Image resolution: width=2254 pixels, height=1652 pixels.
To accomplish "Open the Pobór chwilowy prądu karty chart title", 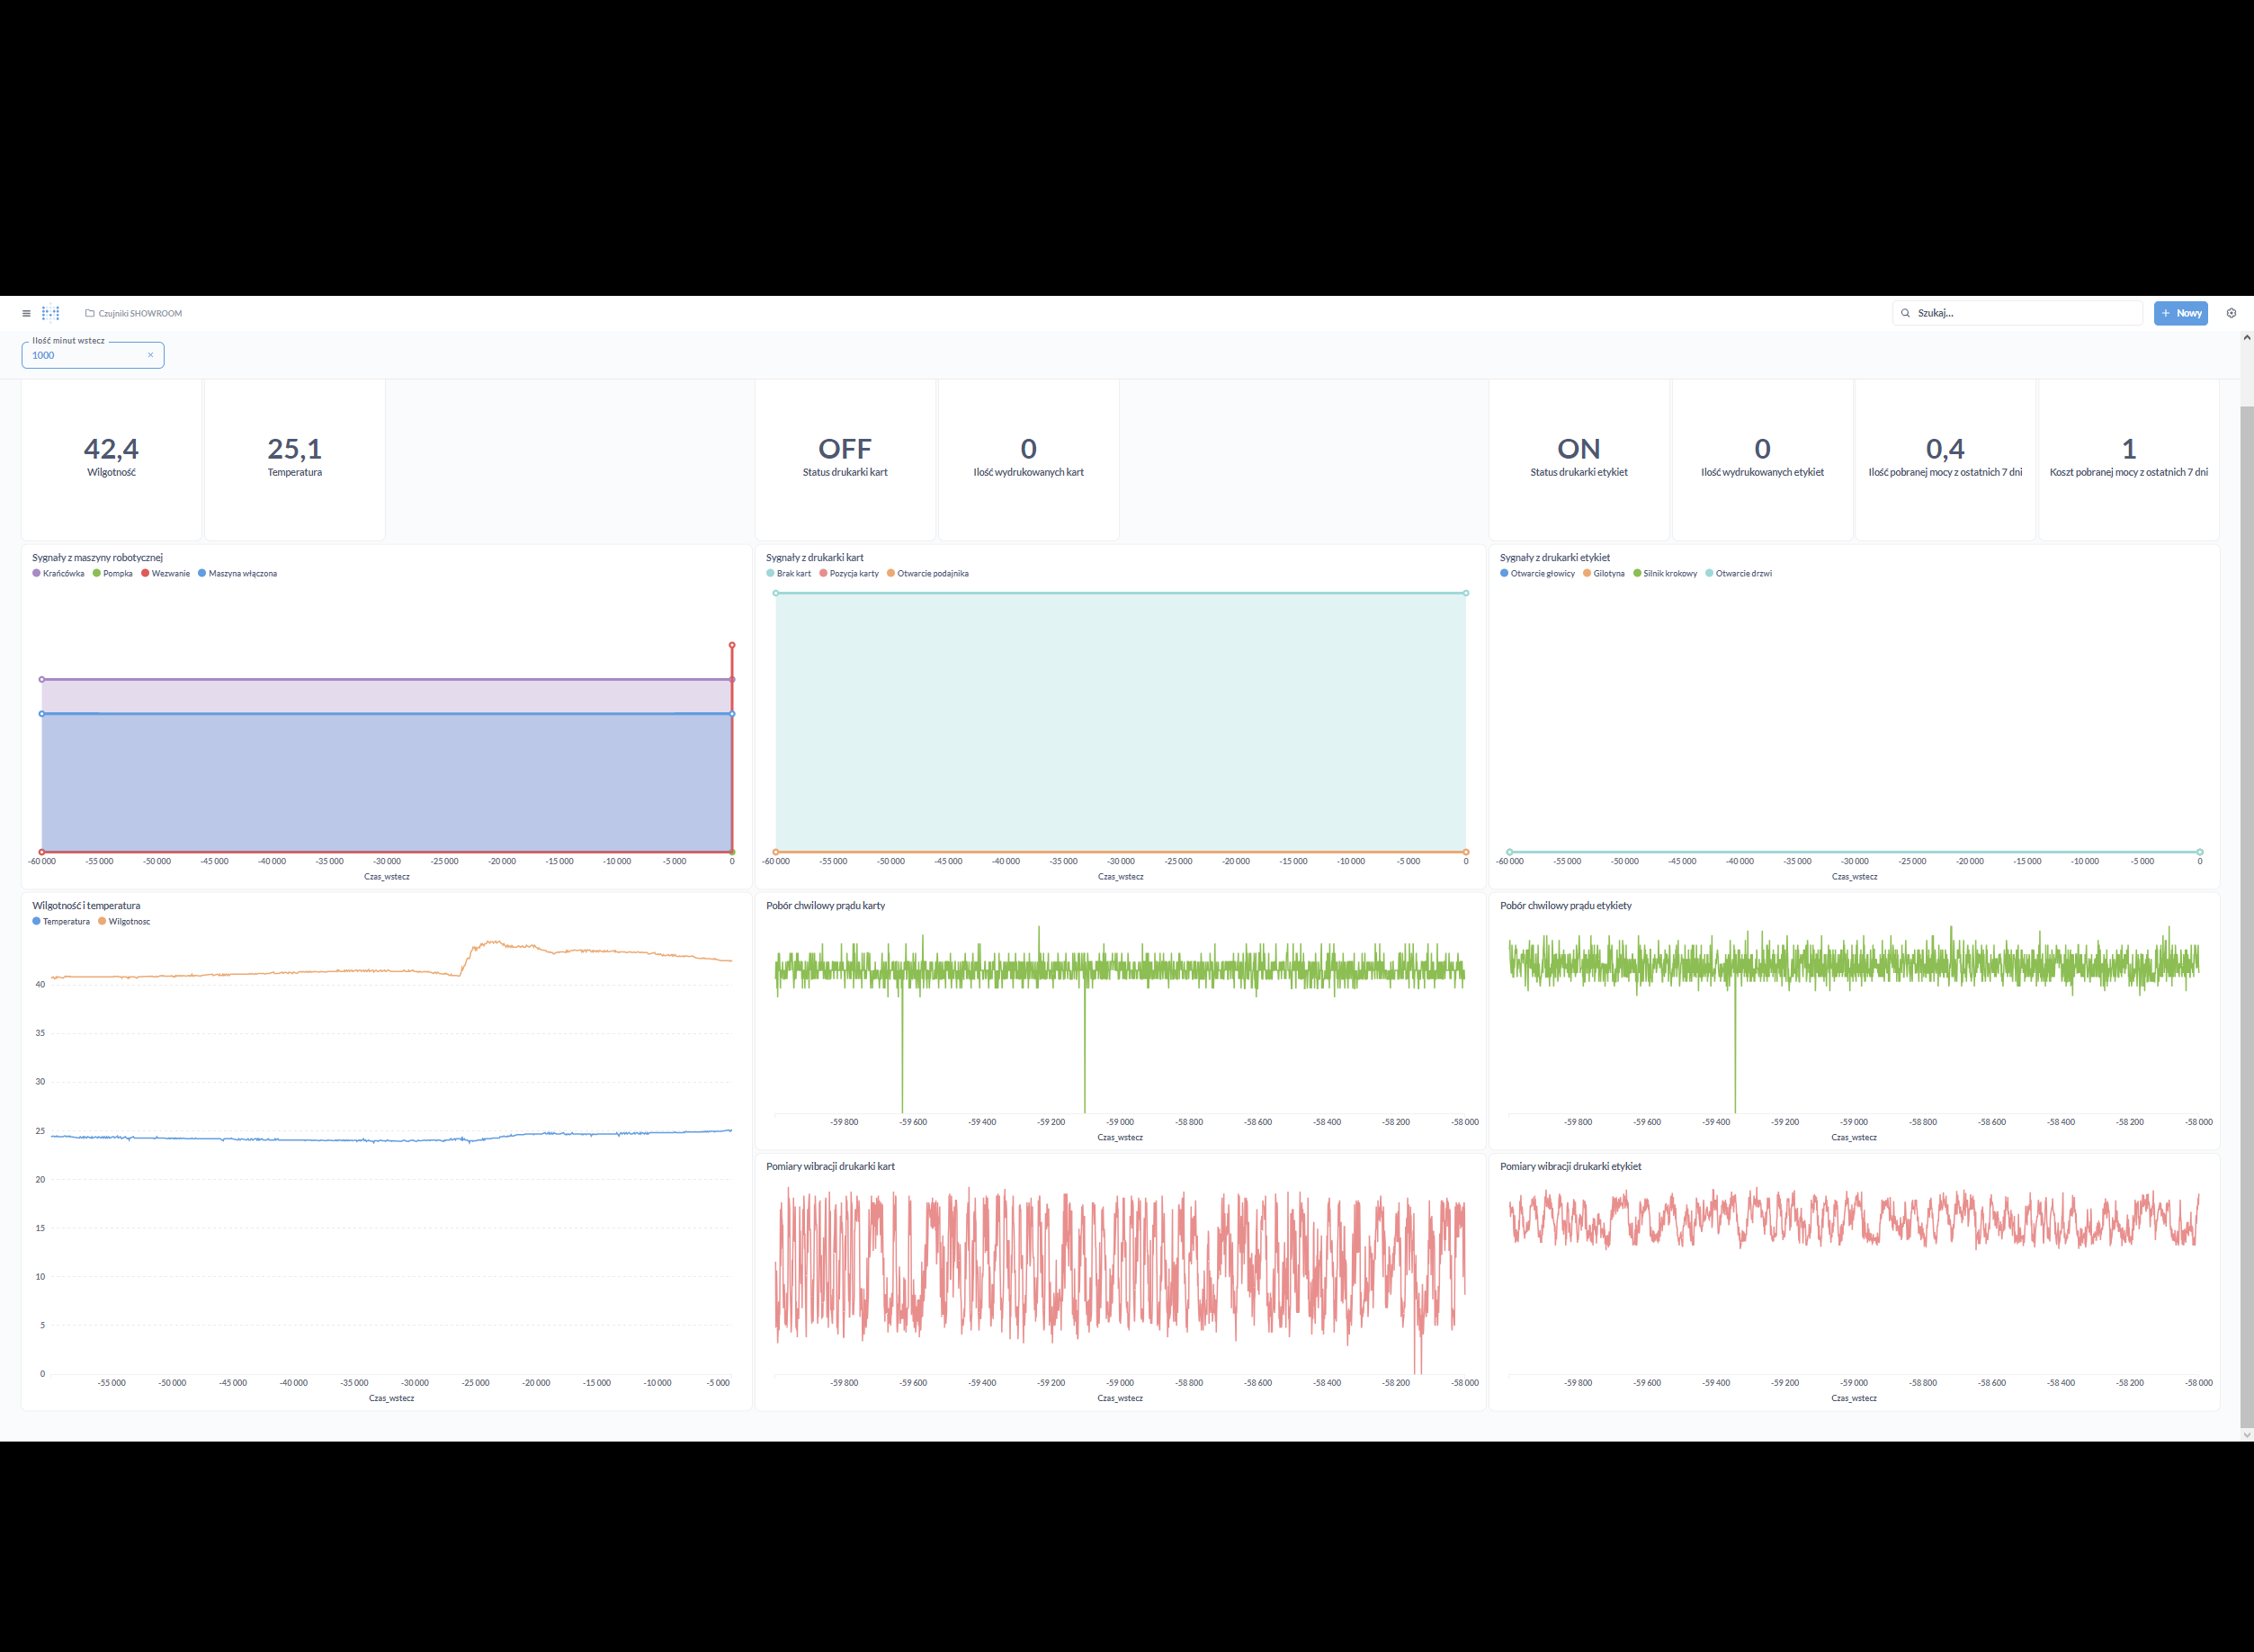I will click(x=825, y=906).
